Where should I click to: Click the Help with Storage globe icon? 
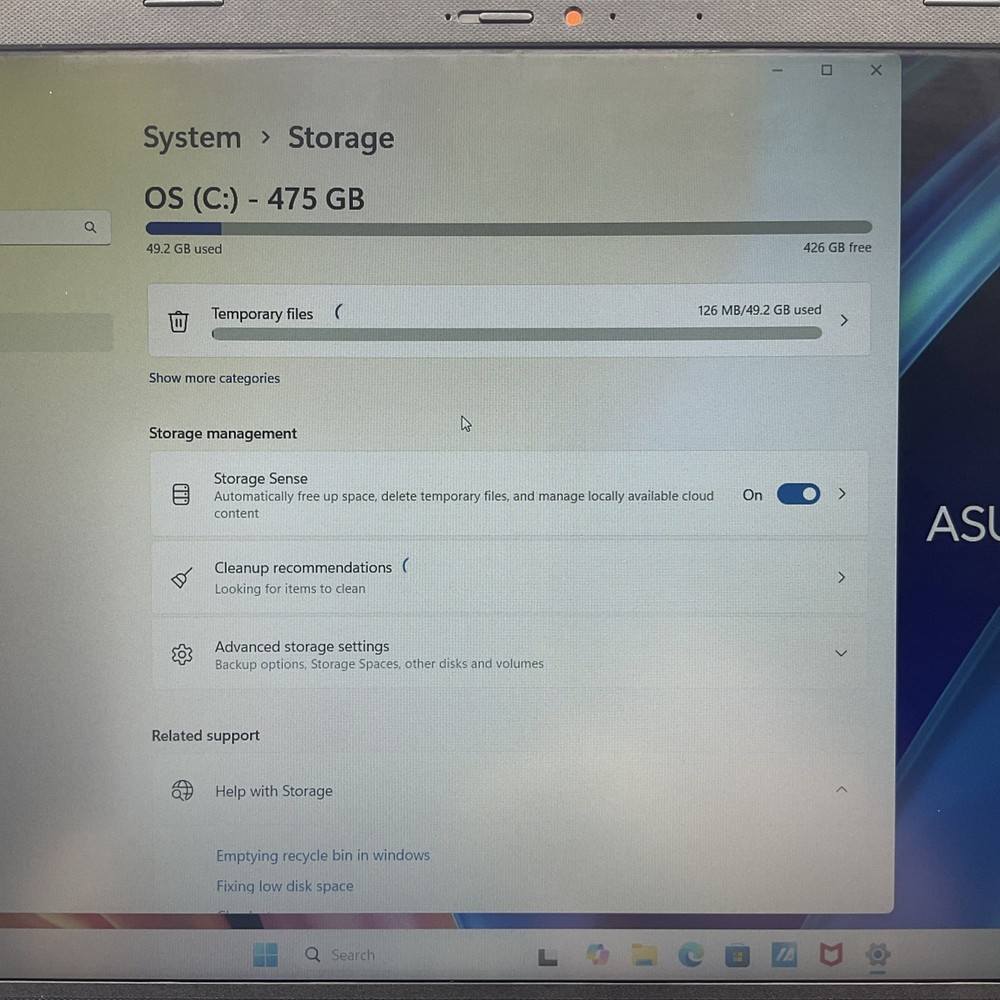(x=182, y=791)
